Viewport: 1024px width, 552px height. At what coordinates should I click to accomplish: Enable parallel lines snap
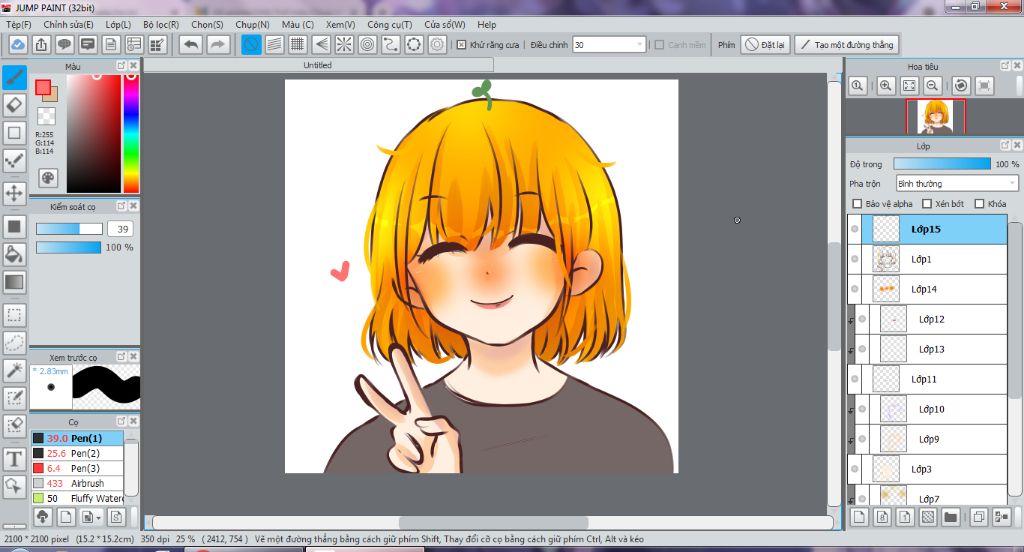coord(274,44)
